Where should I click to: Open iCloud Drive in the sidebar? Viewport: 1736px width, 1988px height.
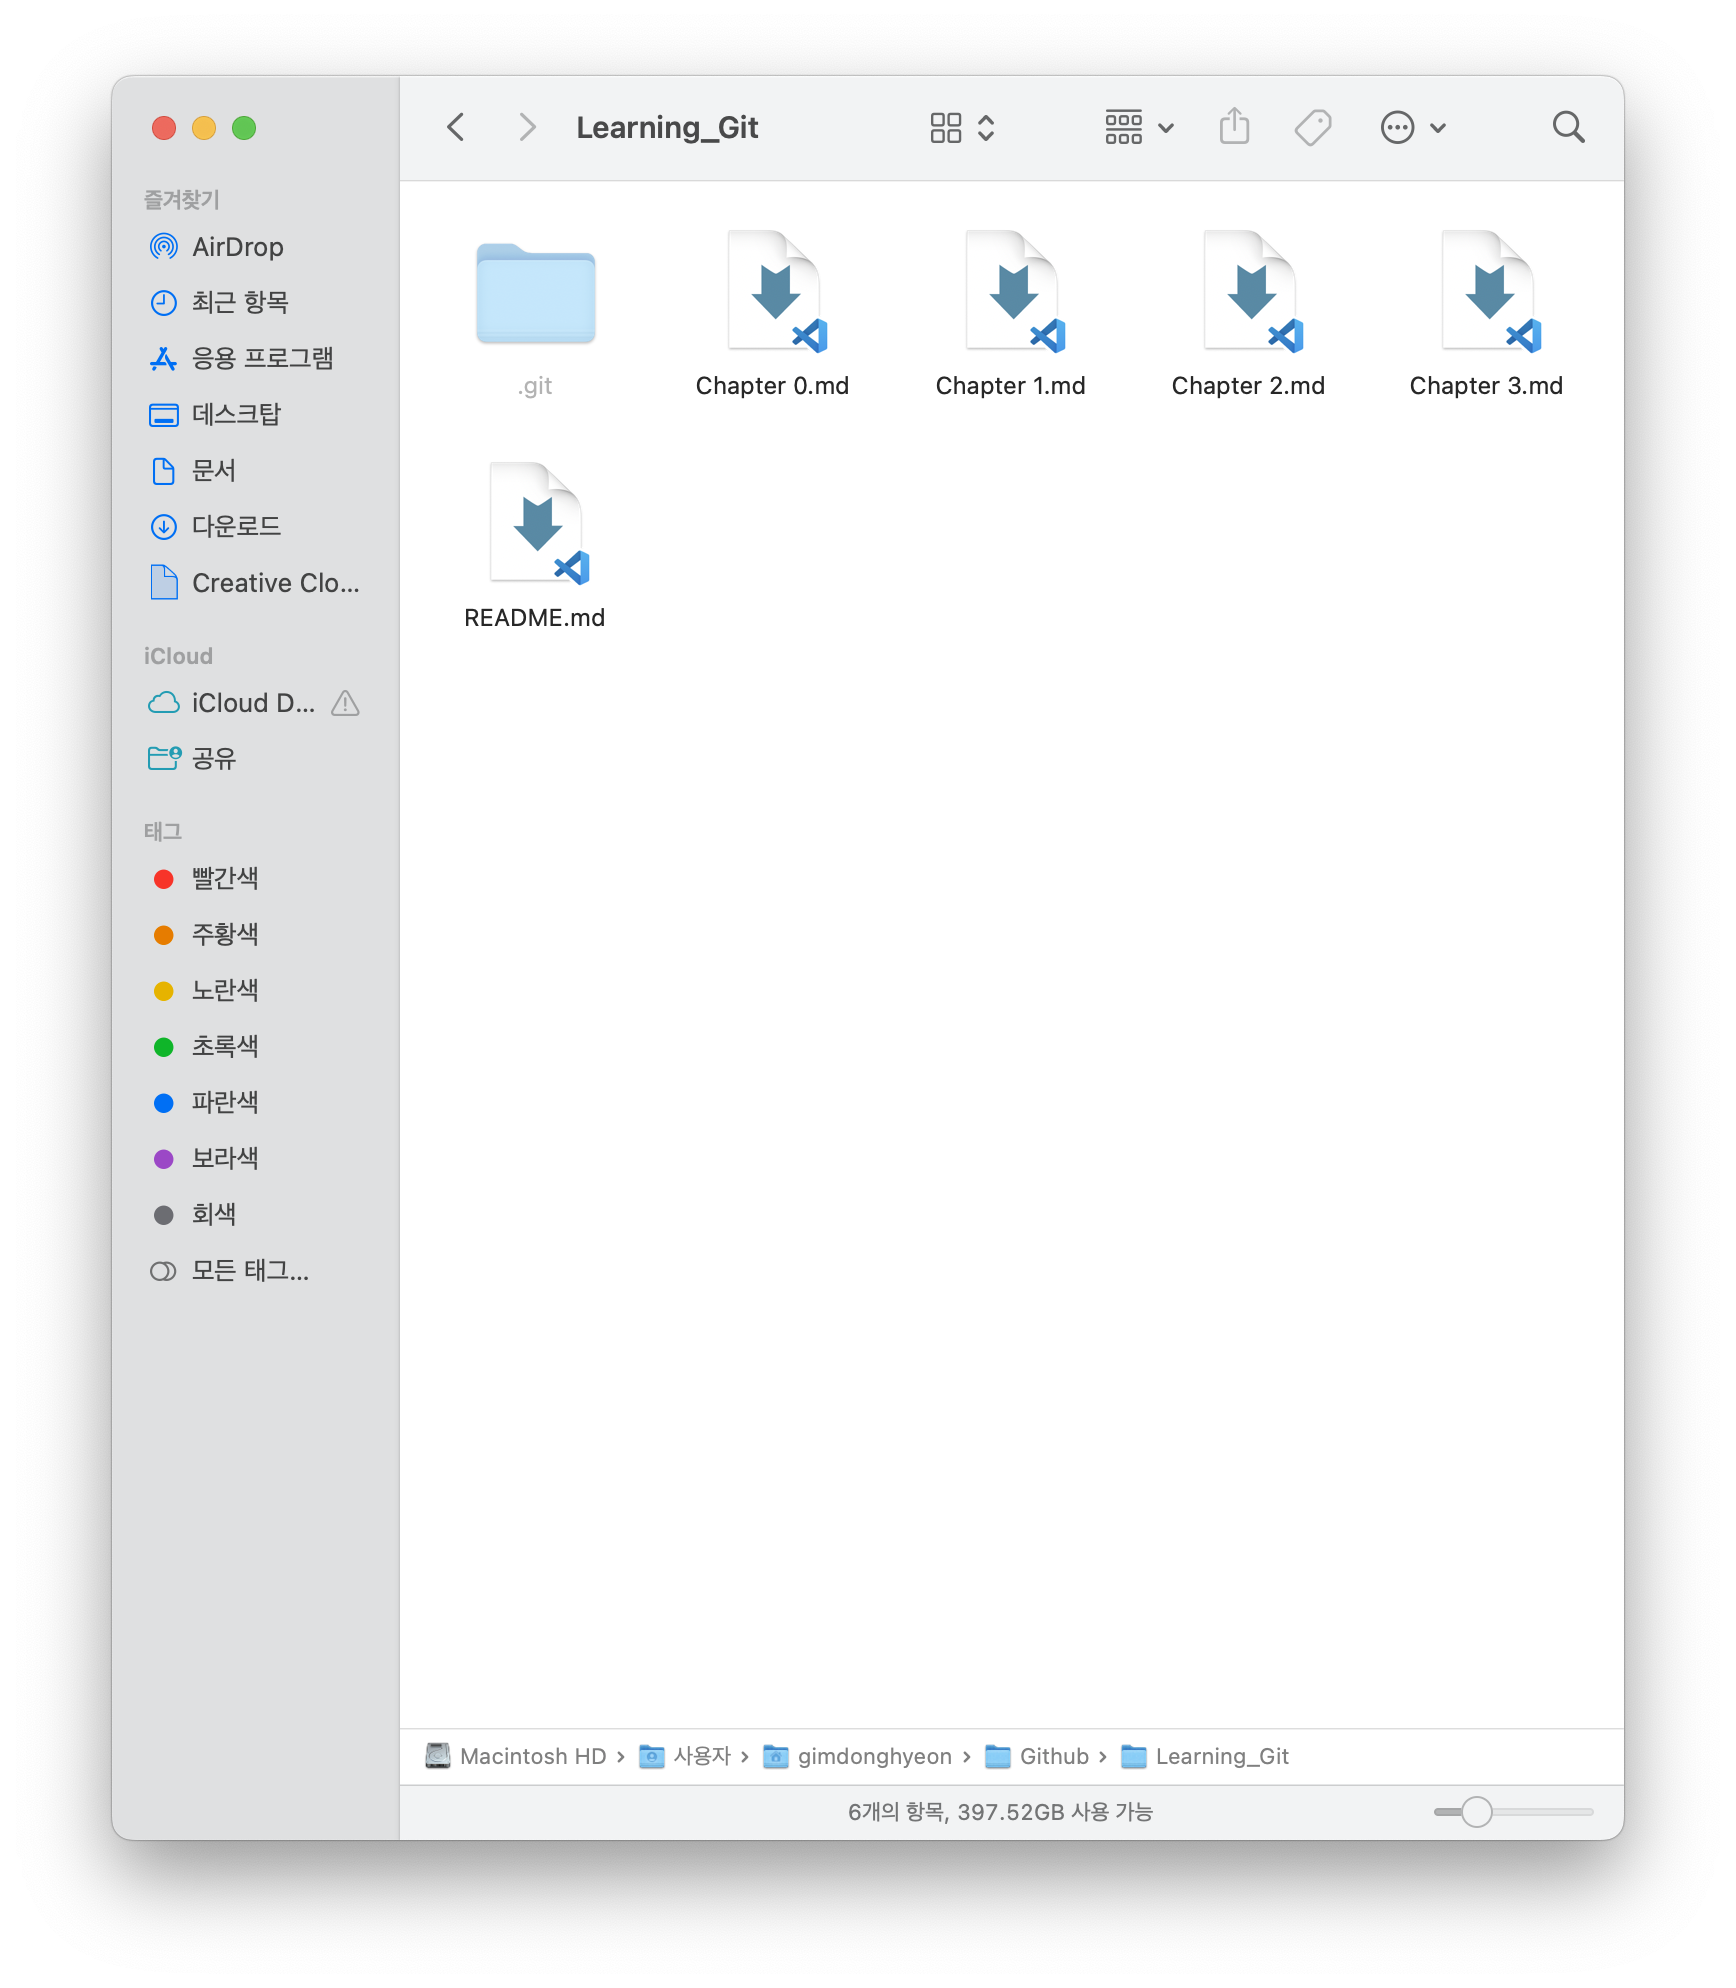(x=255, y=703)
